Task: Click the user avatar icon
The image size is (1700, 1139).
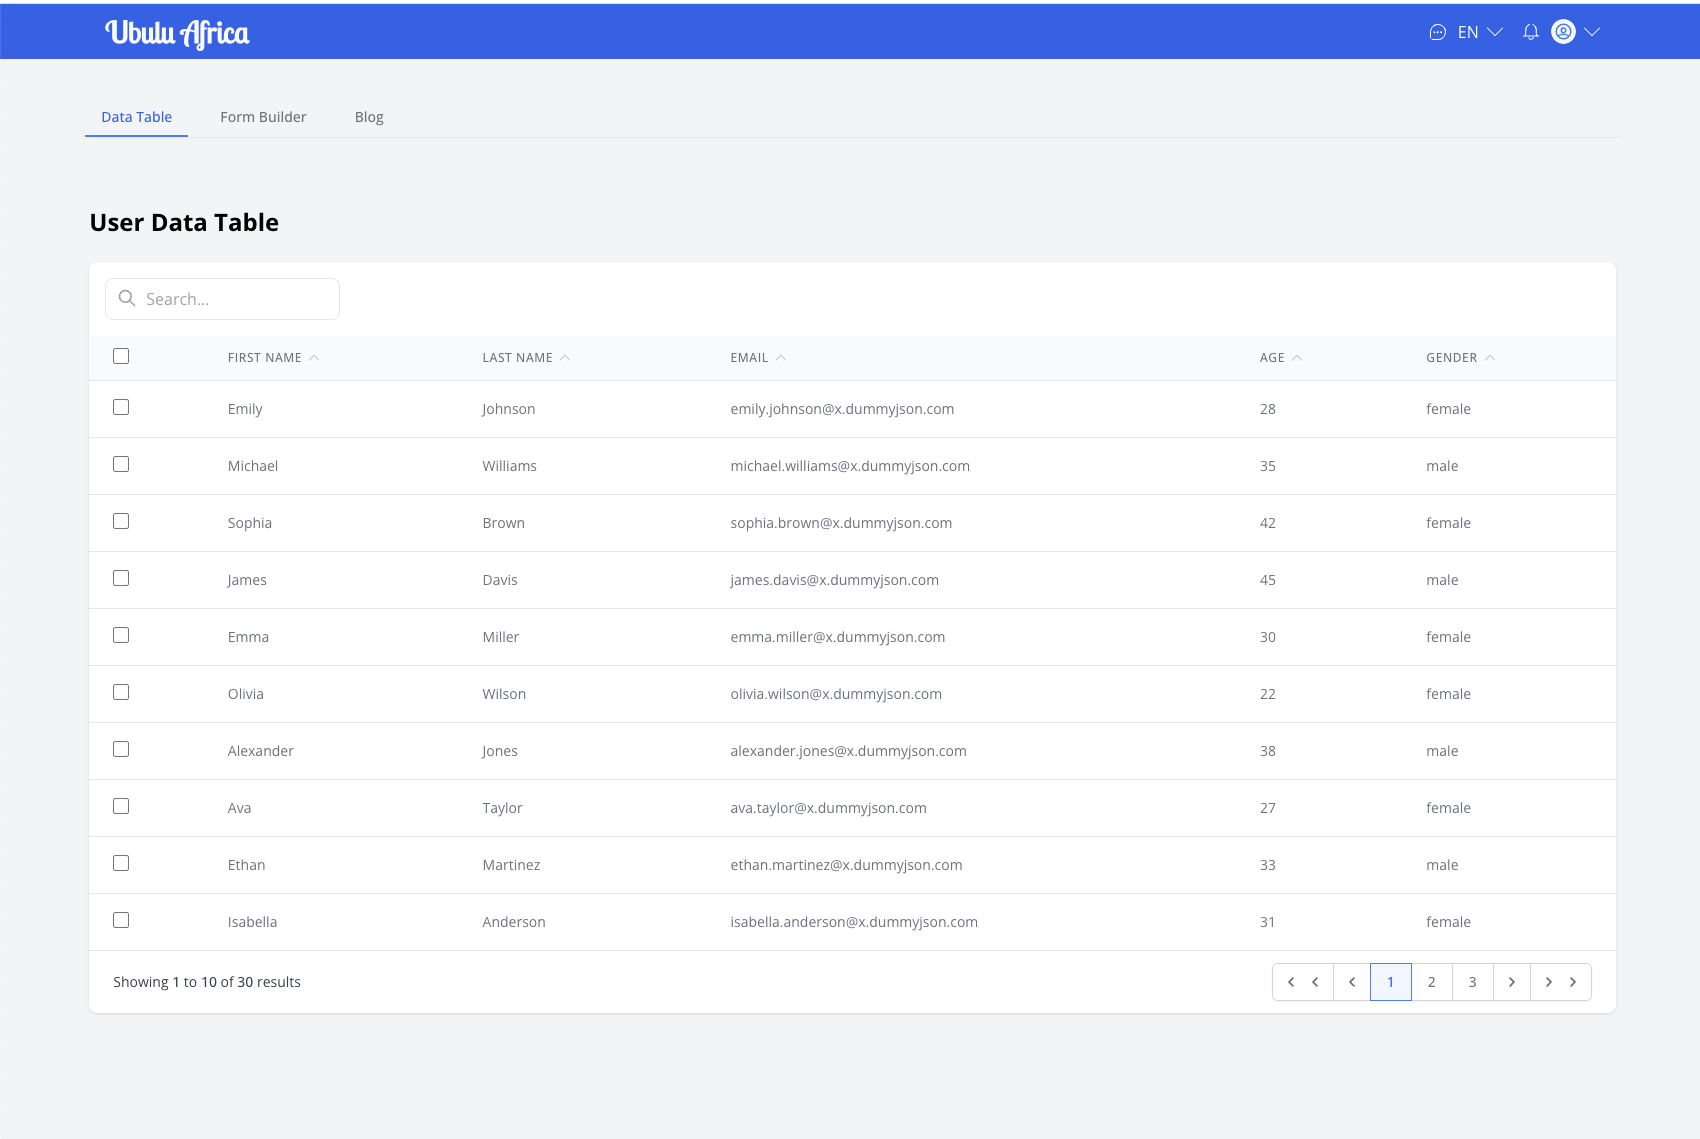Action: (1563, 32)
